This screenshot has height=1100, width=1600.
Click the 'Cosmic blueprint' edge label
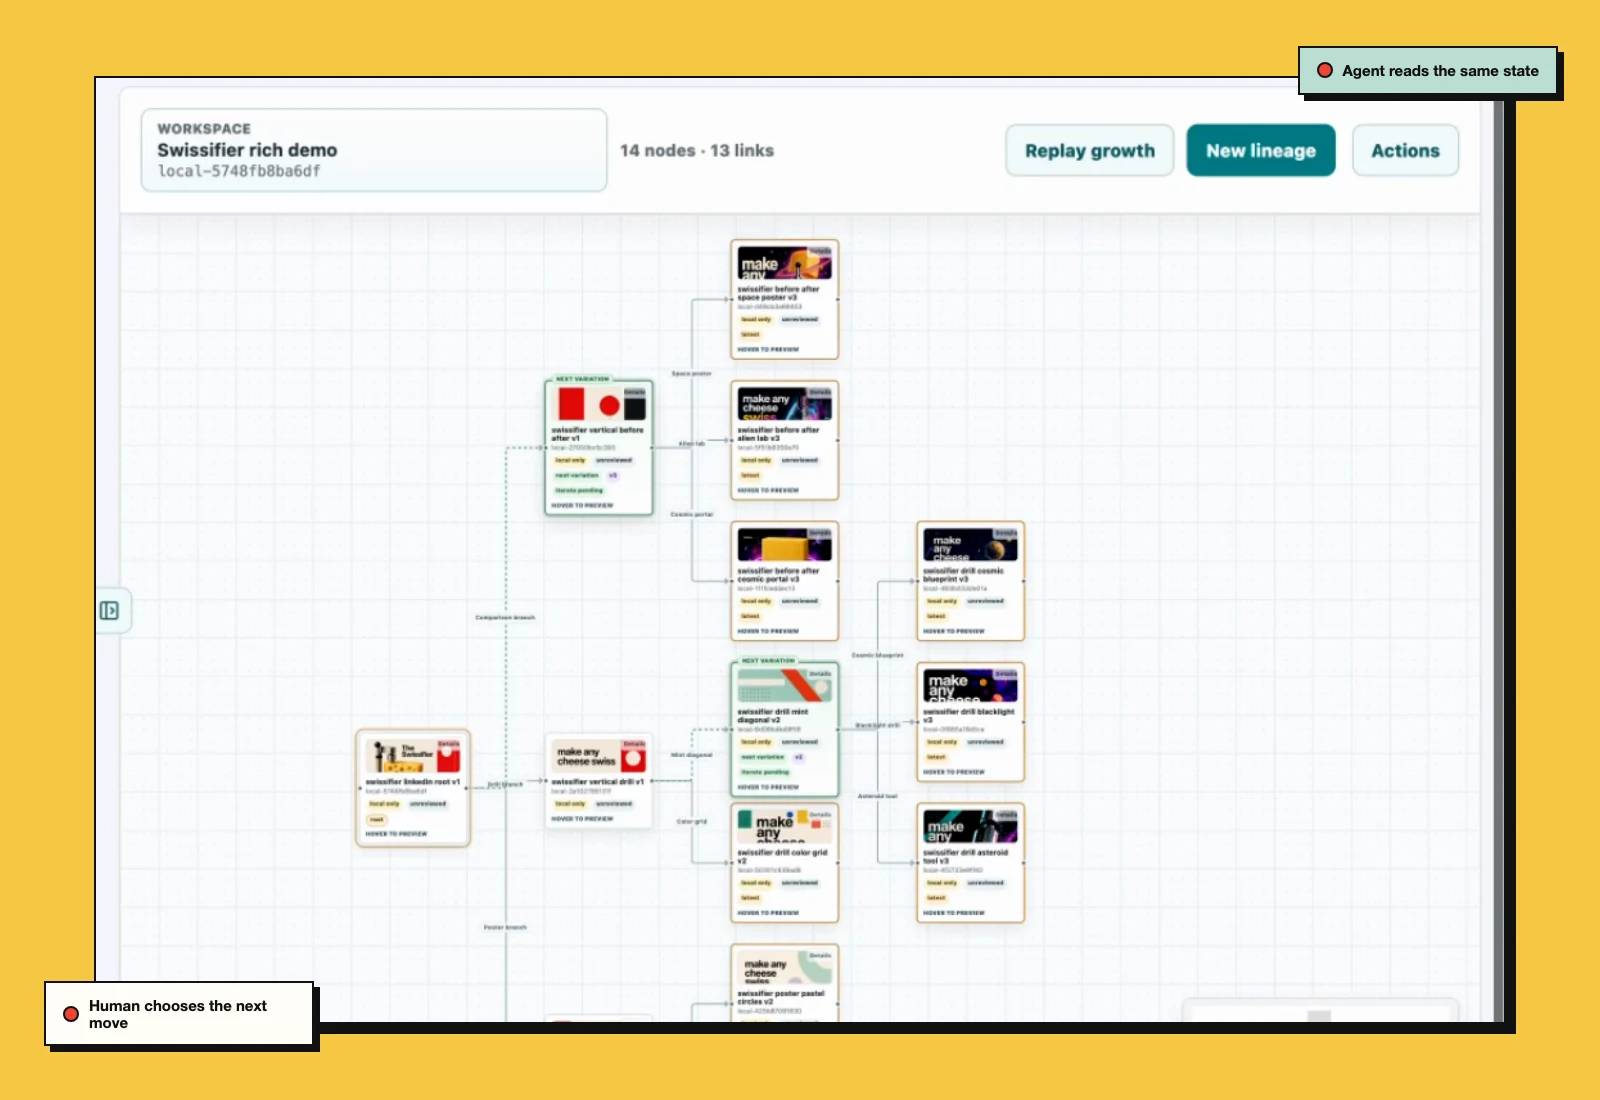(877, 656)
